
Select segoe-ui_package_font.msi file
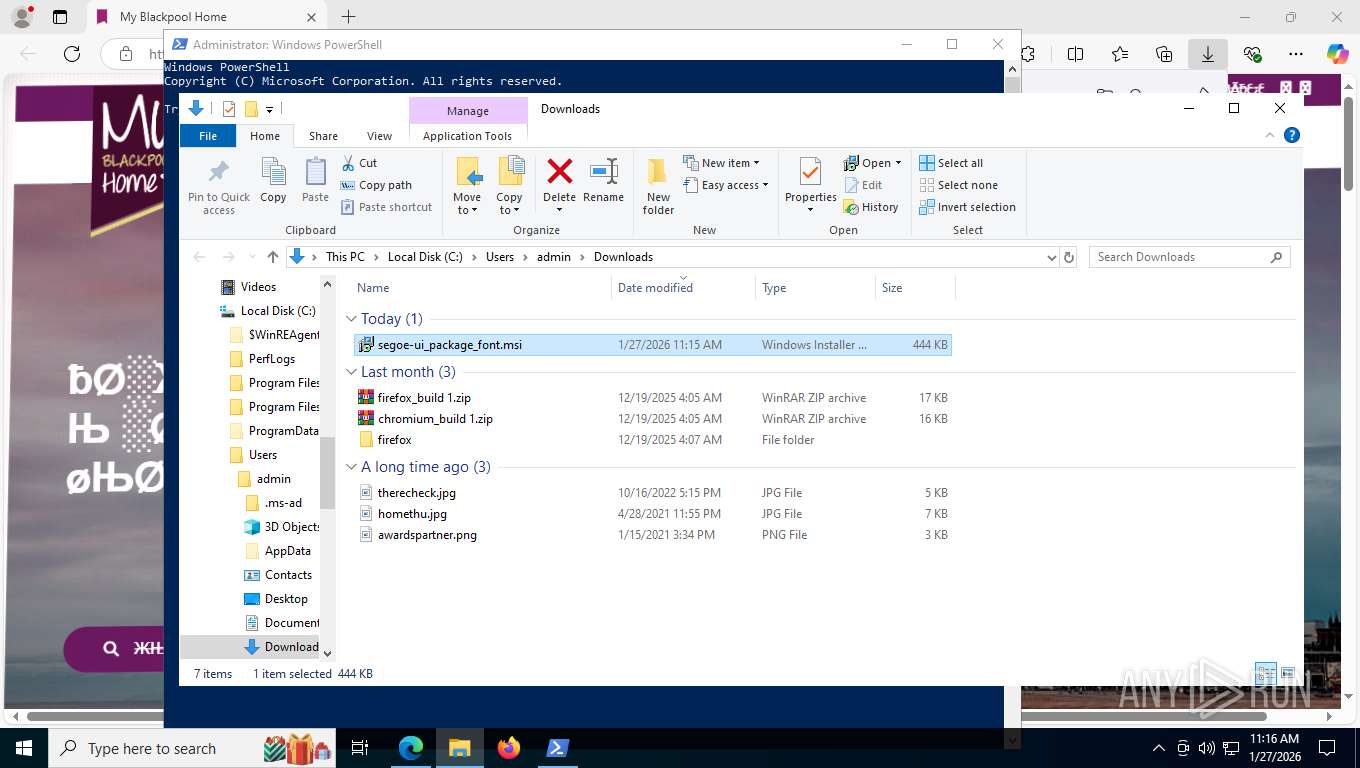click(653, 345)
